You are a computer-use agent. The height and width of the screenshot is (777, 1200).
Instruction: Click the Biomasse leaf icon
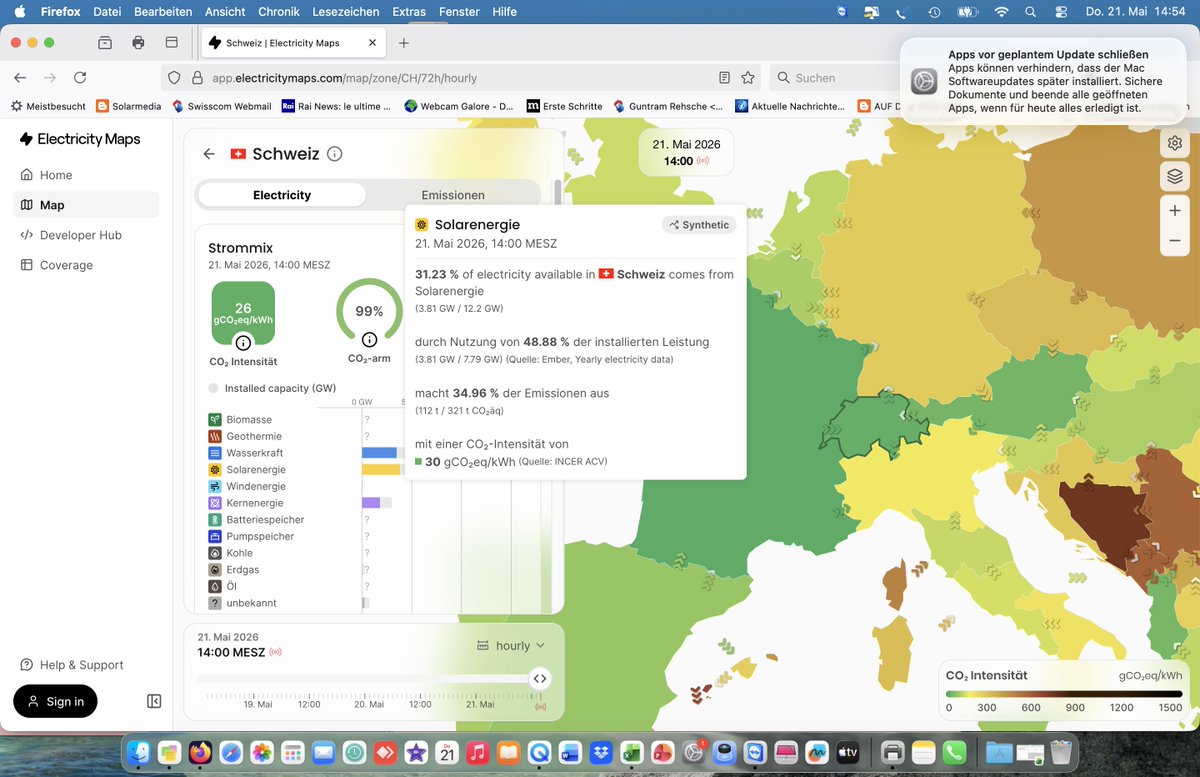click(x=215, y=419)
